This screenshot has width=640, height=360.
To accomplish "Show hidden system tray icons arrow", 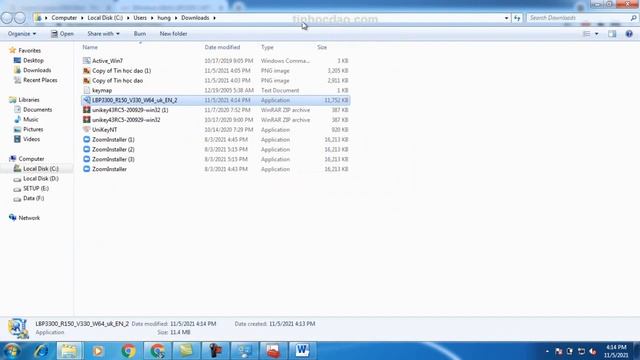I will point(547,351).
